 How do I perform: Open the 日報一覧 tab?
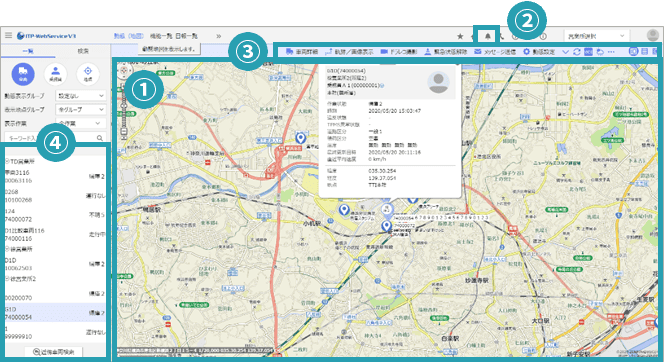186,36
